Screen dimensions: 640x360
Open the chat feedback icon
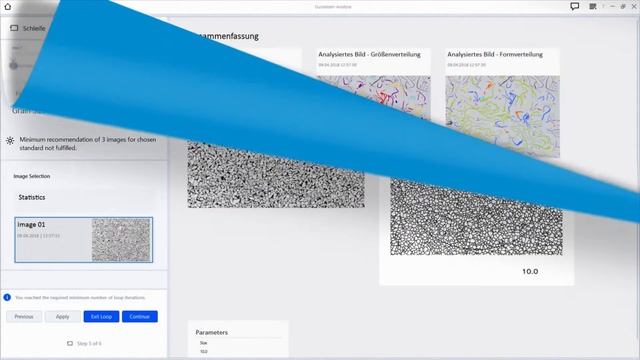tap(575, 7)
